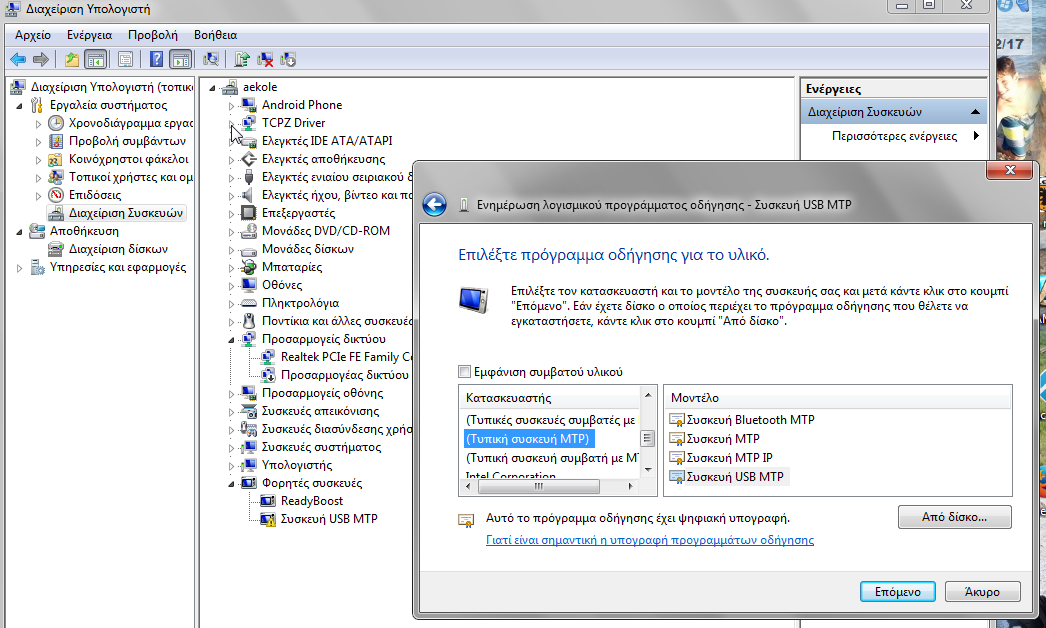
Task: Open the 'Ενέργεια' menu
Action: point(89,34)
